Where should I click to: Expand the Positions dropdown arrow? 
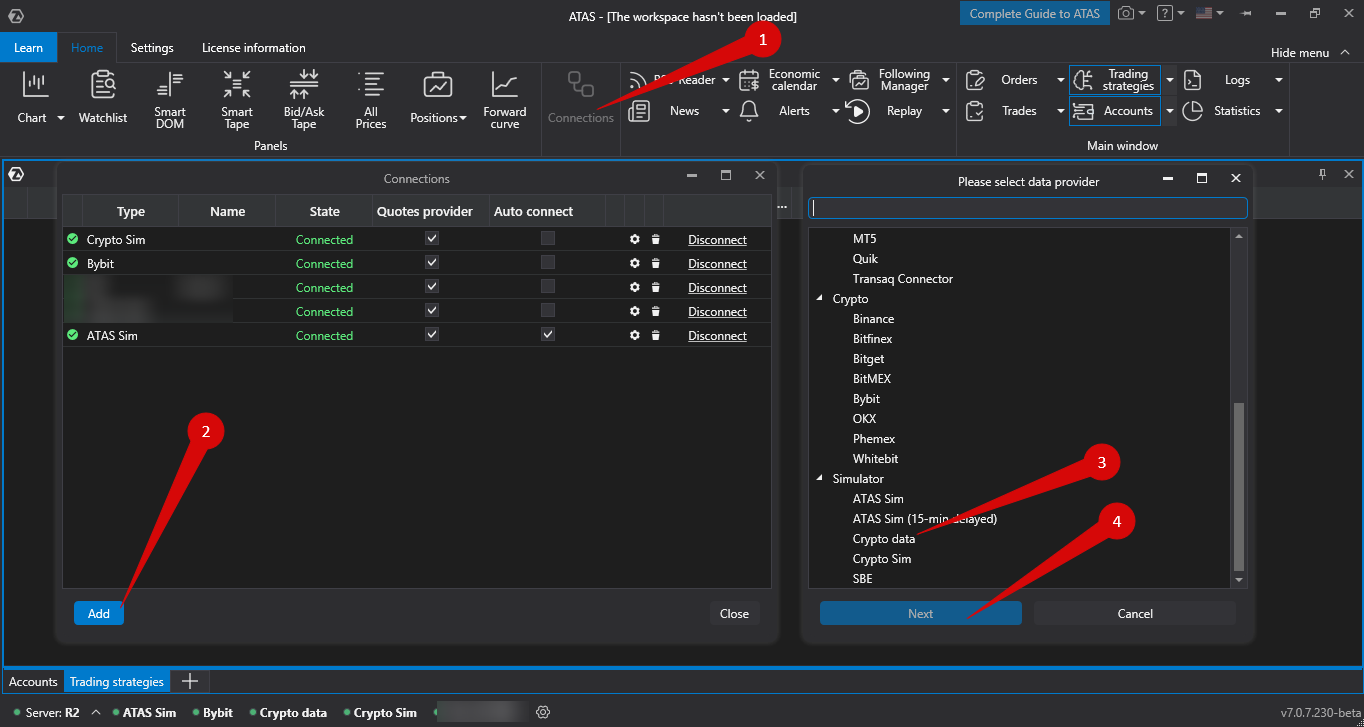click(x=463, y=118)
